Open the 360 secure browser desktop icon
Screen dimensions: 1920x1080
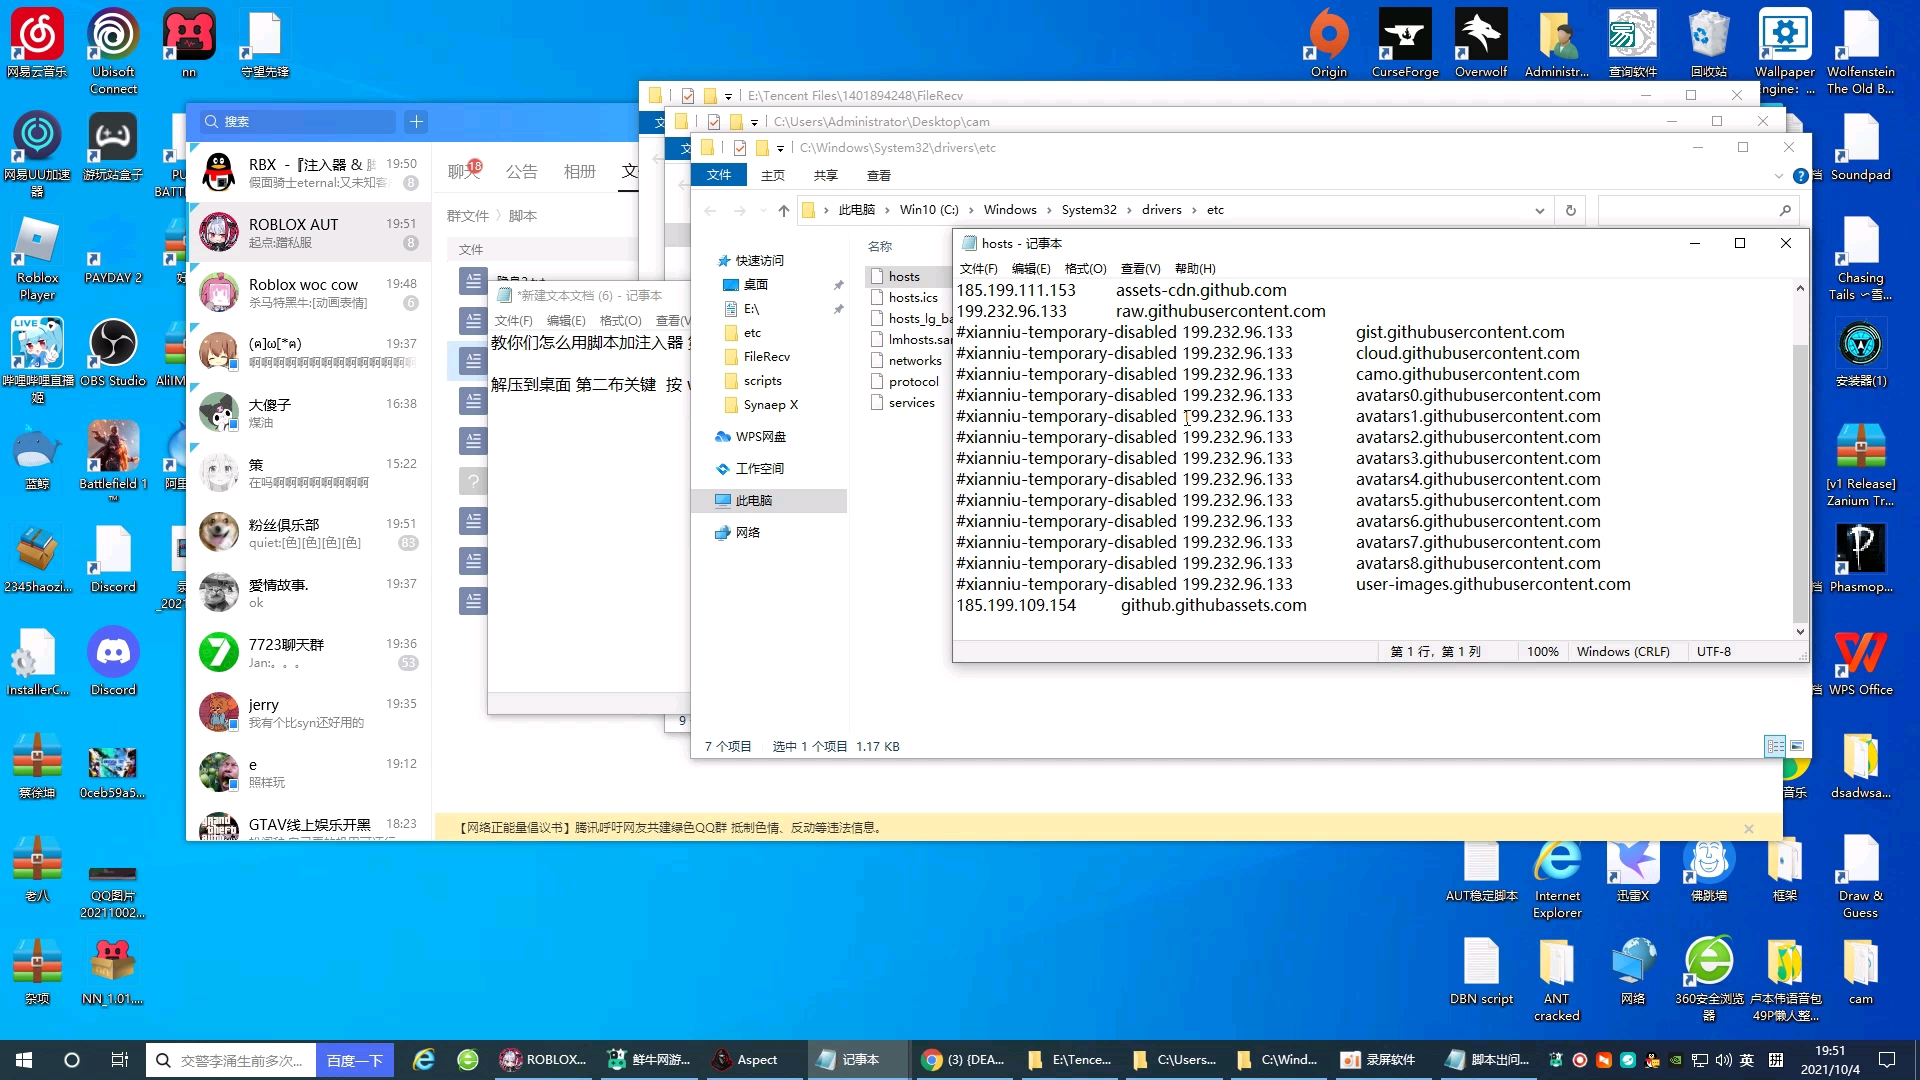pos(1709,980)
